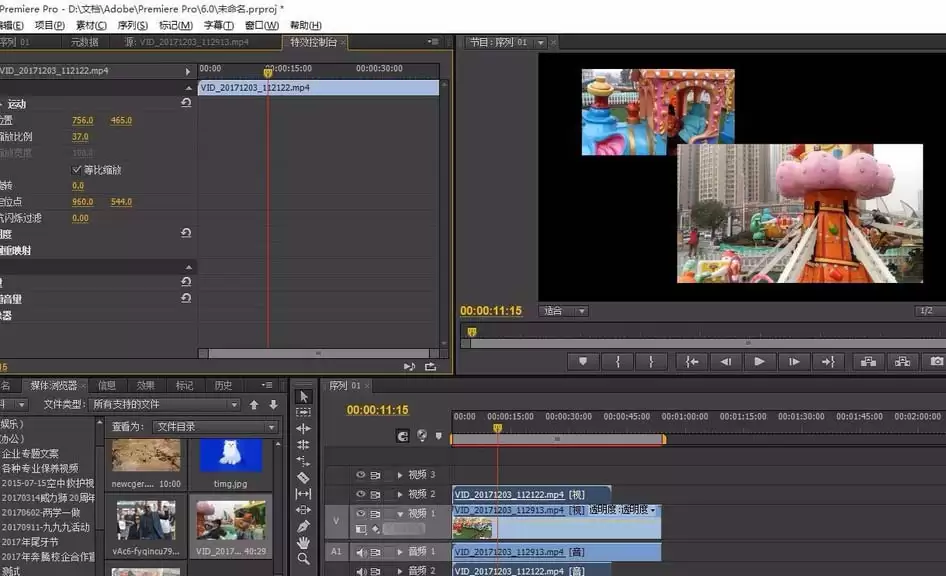This screenshot has width=946, height=576.
Task: Click the scale value 37.0
Action: pos(80,137)
